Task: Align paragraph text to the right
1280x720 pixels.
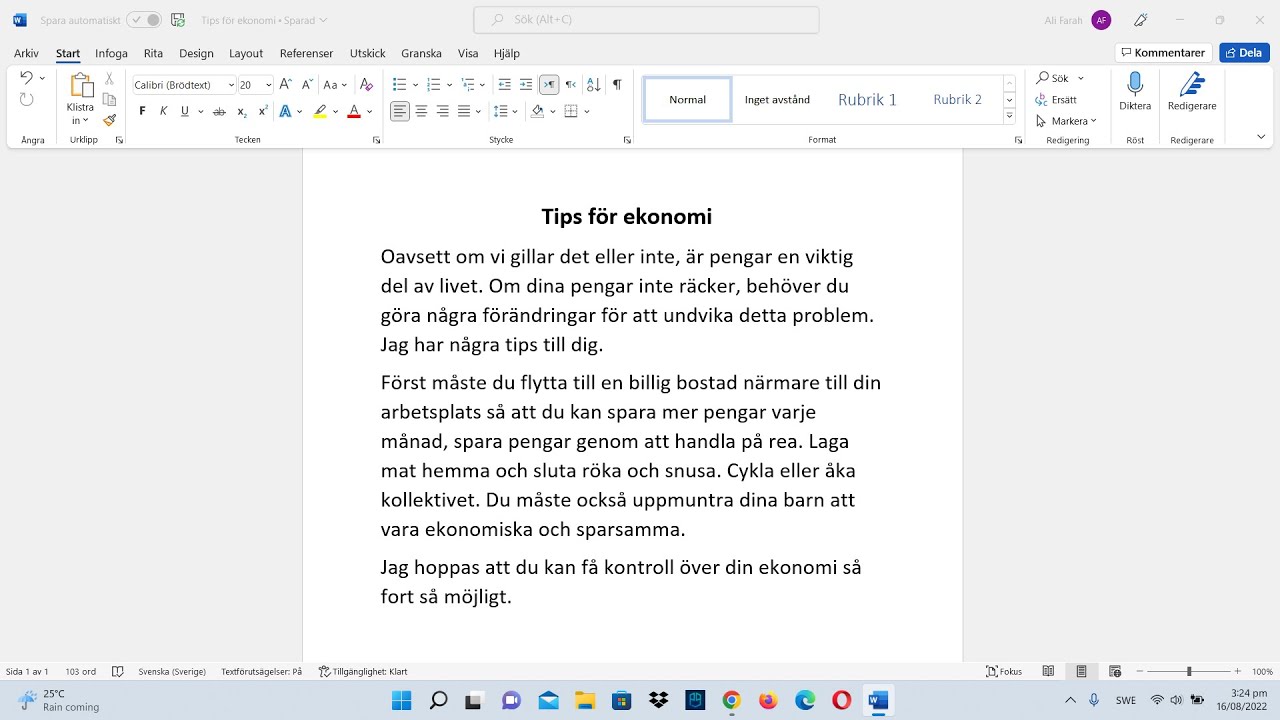Action: (x=442, y=112)
